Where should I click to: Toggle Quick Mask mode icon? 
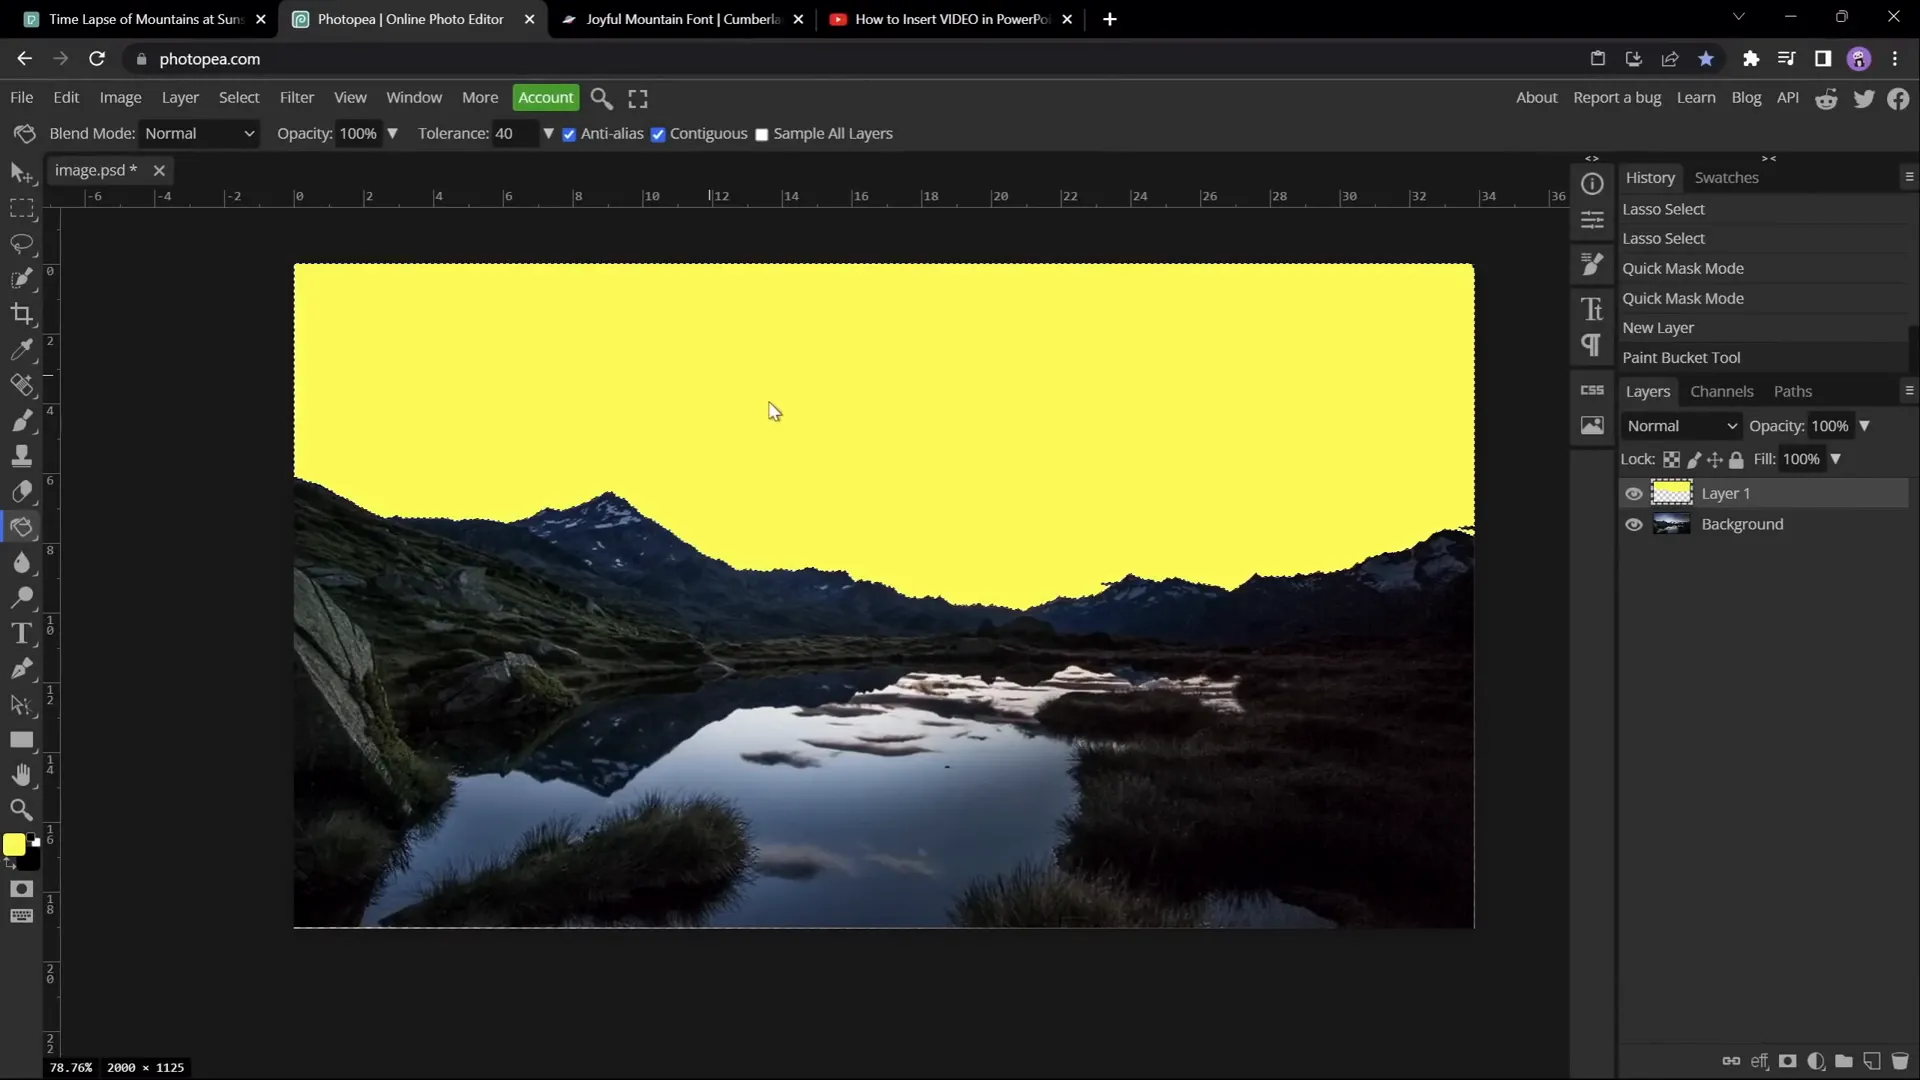[21, 889]
